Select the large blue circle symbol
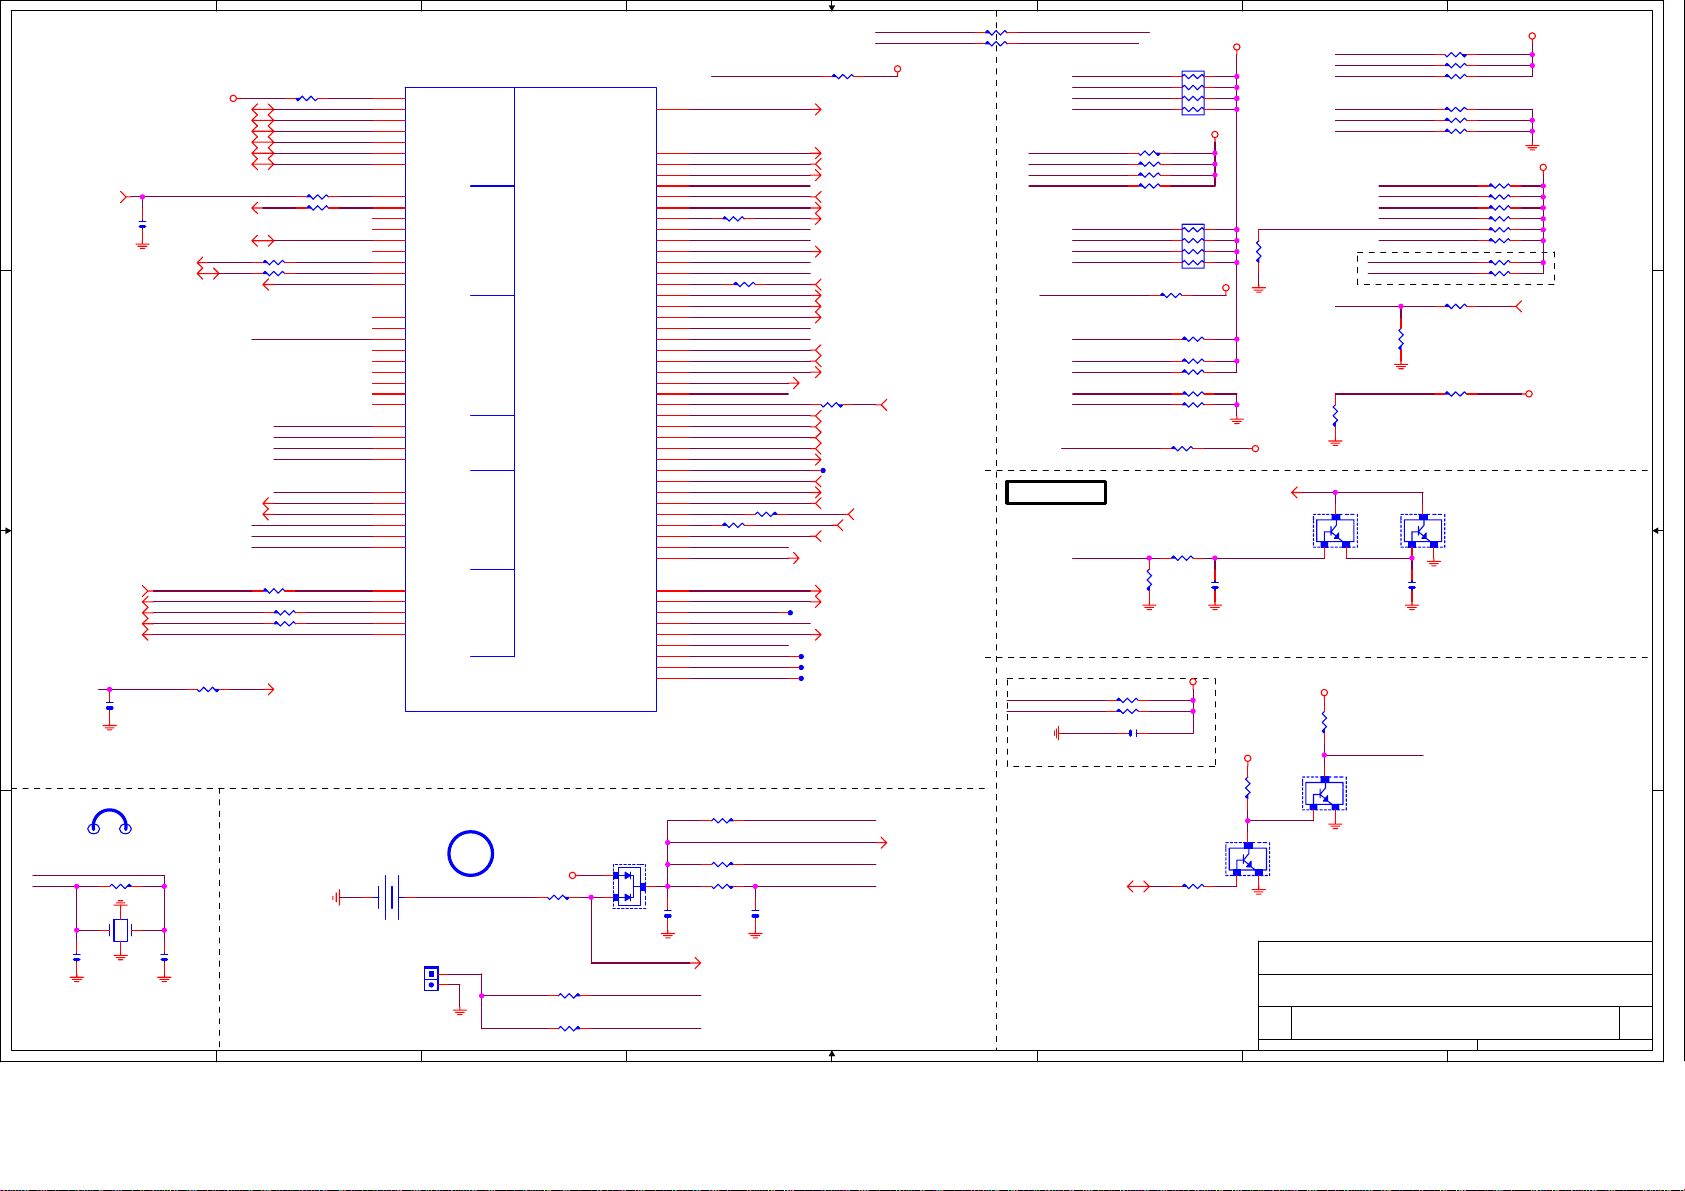The width and height of the screenshot is (1685, 1191). click(x=470, y=854)
